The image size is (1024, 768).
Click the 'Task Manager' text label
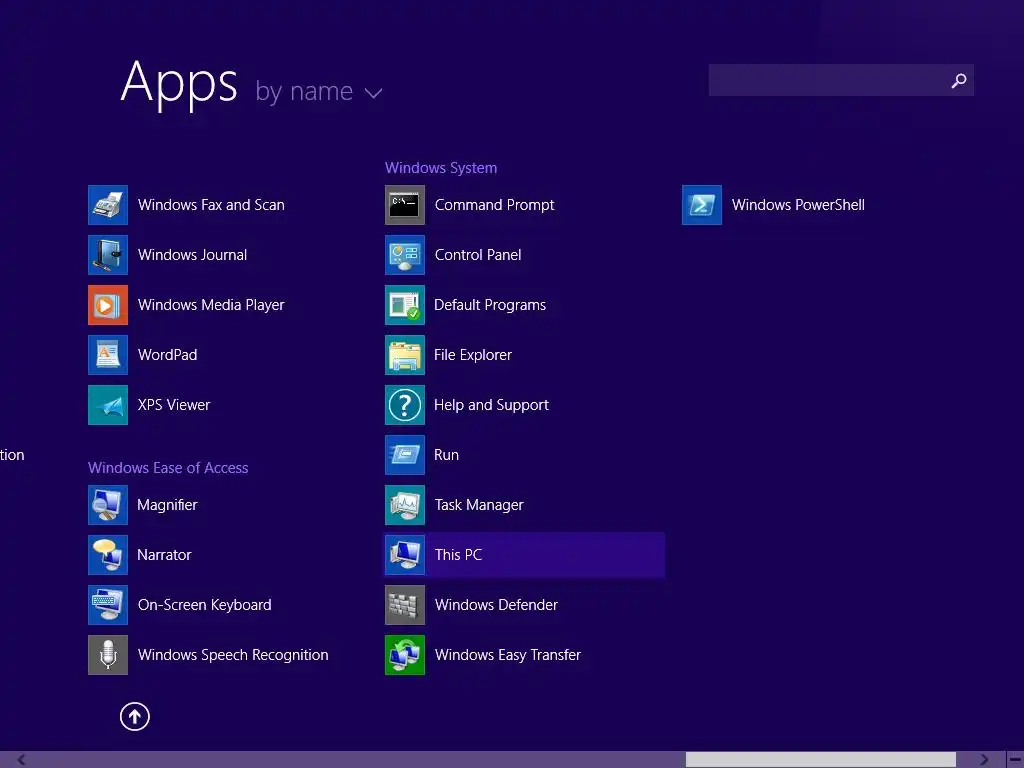[x=479, y=505]
